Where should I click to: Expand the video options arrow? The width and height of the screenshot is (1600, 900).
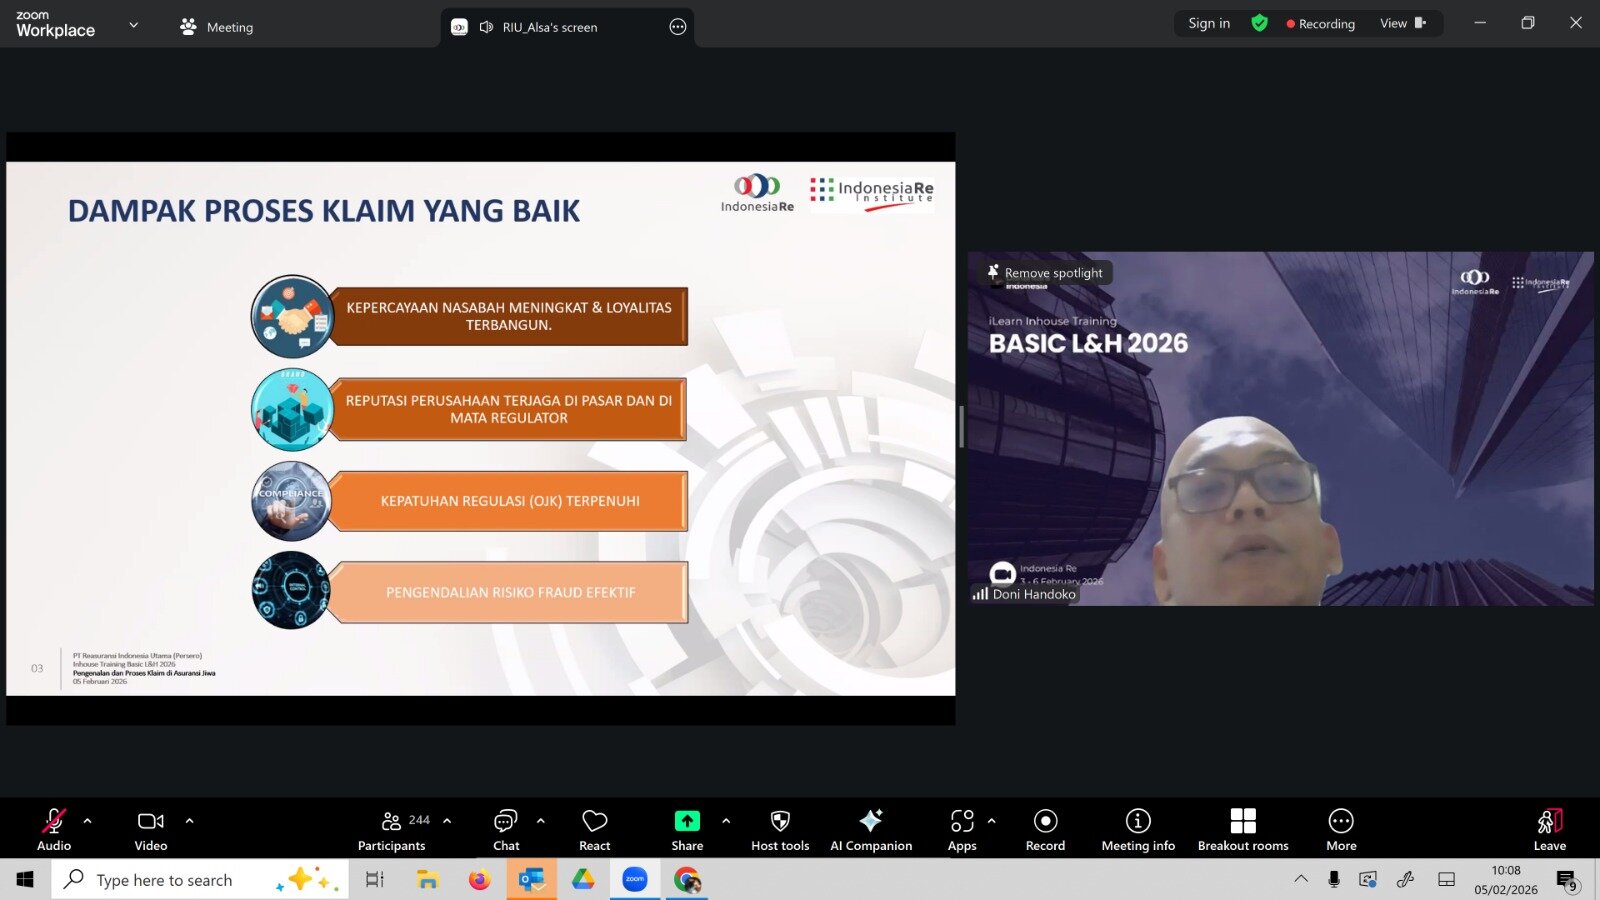point(190,821)
